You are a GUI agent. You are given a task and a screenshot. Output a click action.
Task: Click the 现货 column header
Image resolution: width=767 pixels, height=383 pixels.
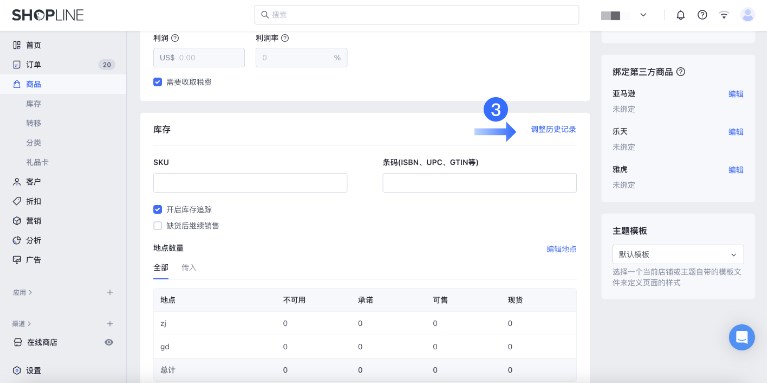[x=516, y=300]
